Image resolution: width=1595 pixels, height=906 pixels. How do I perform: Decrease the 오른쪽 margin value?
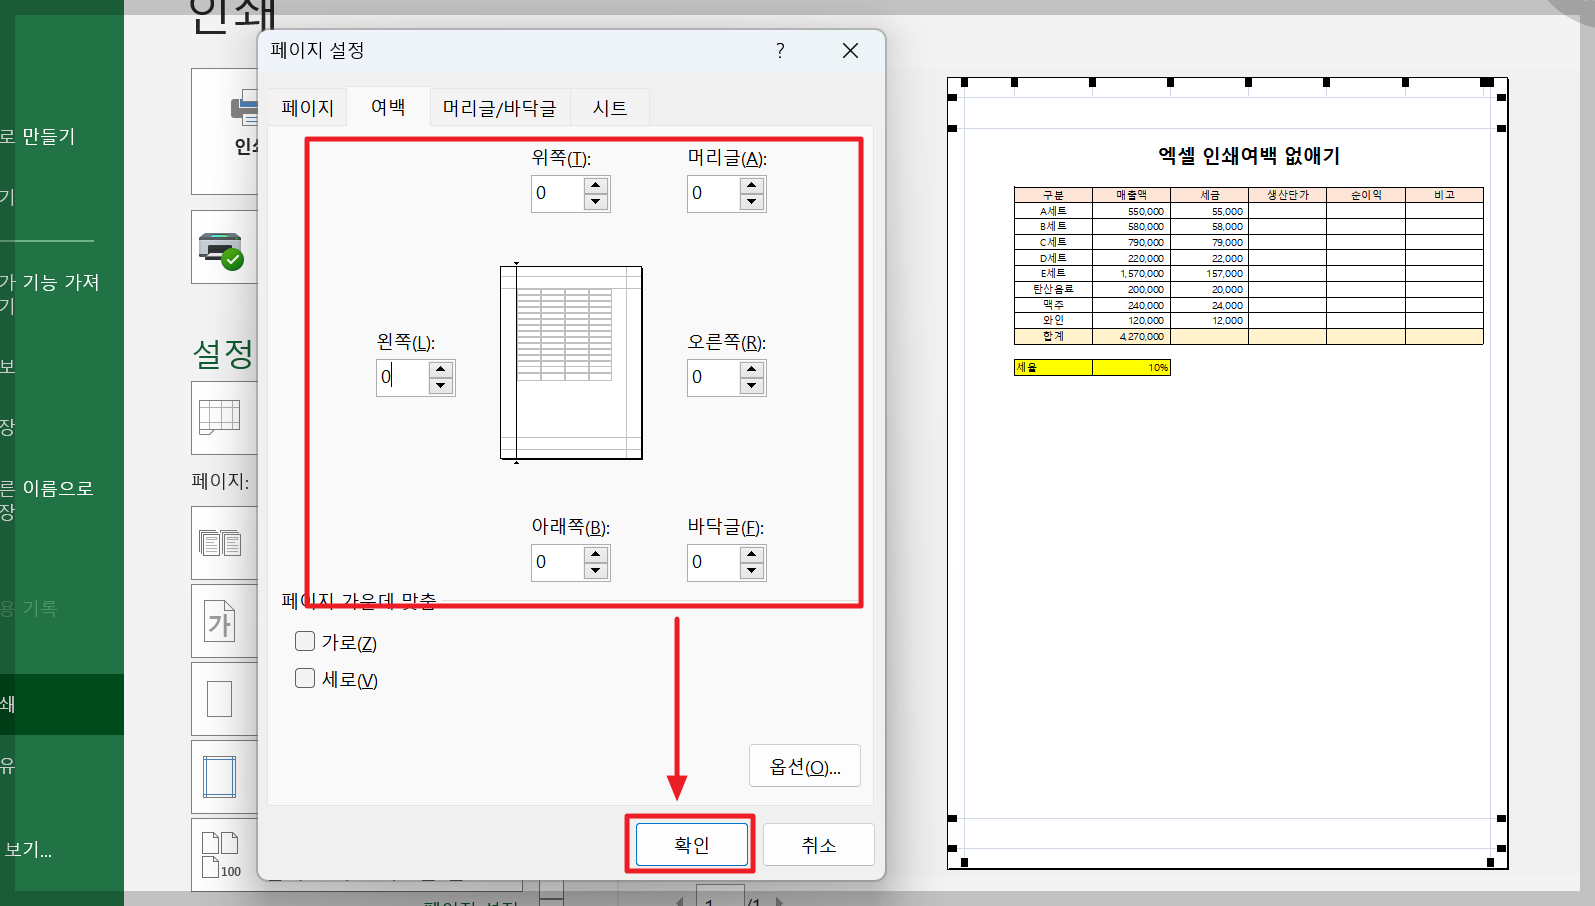tap(752, 387)
